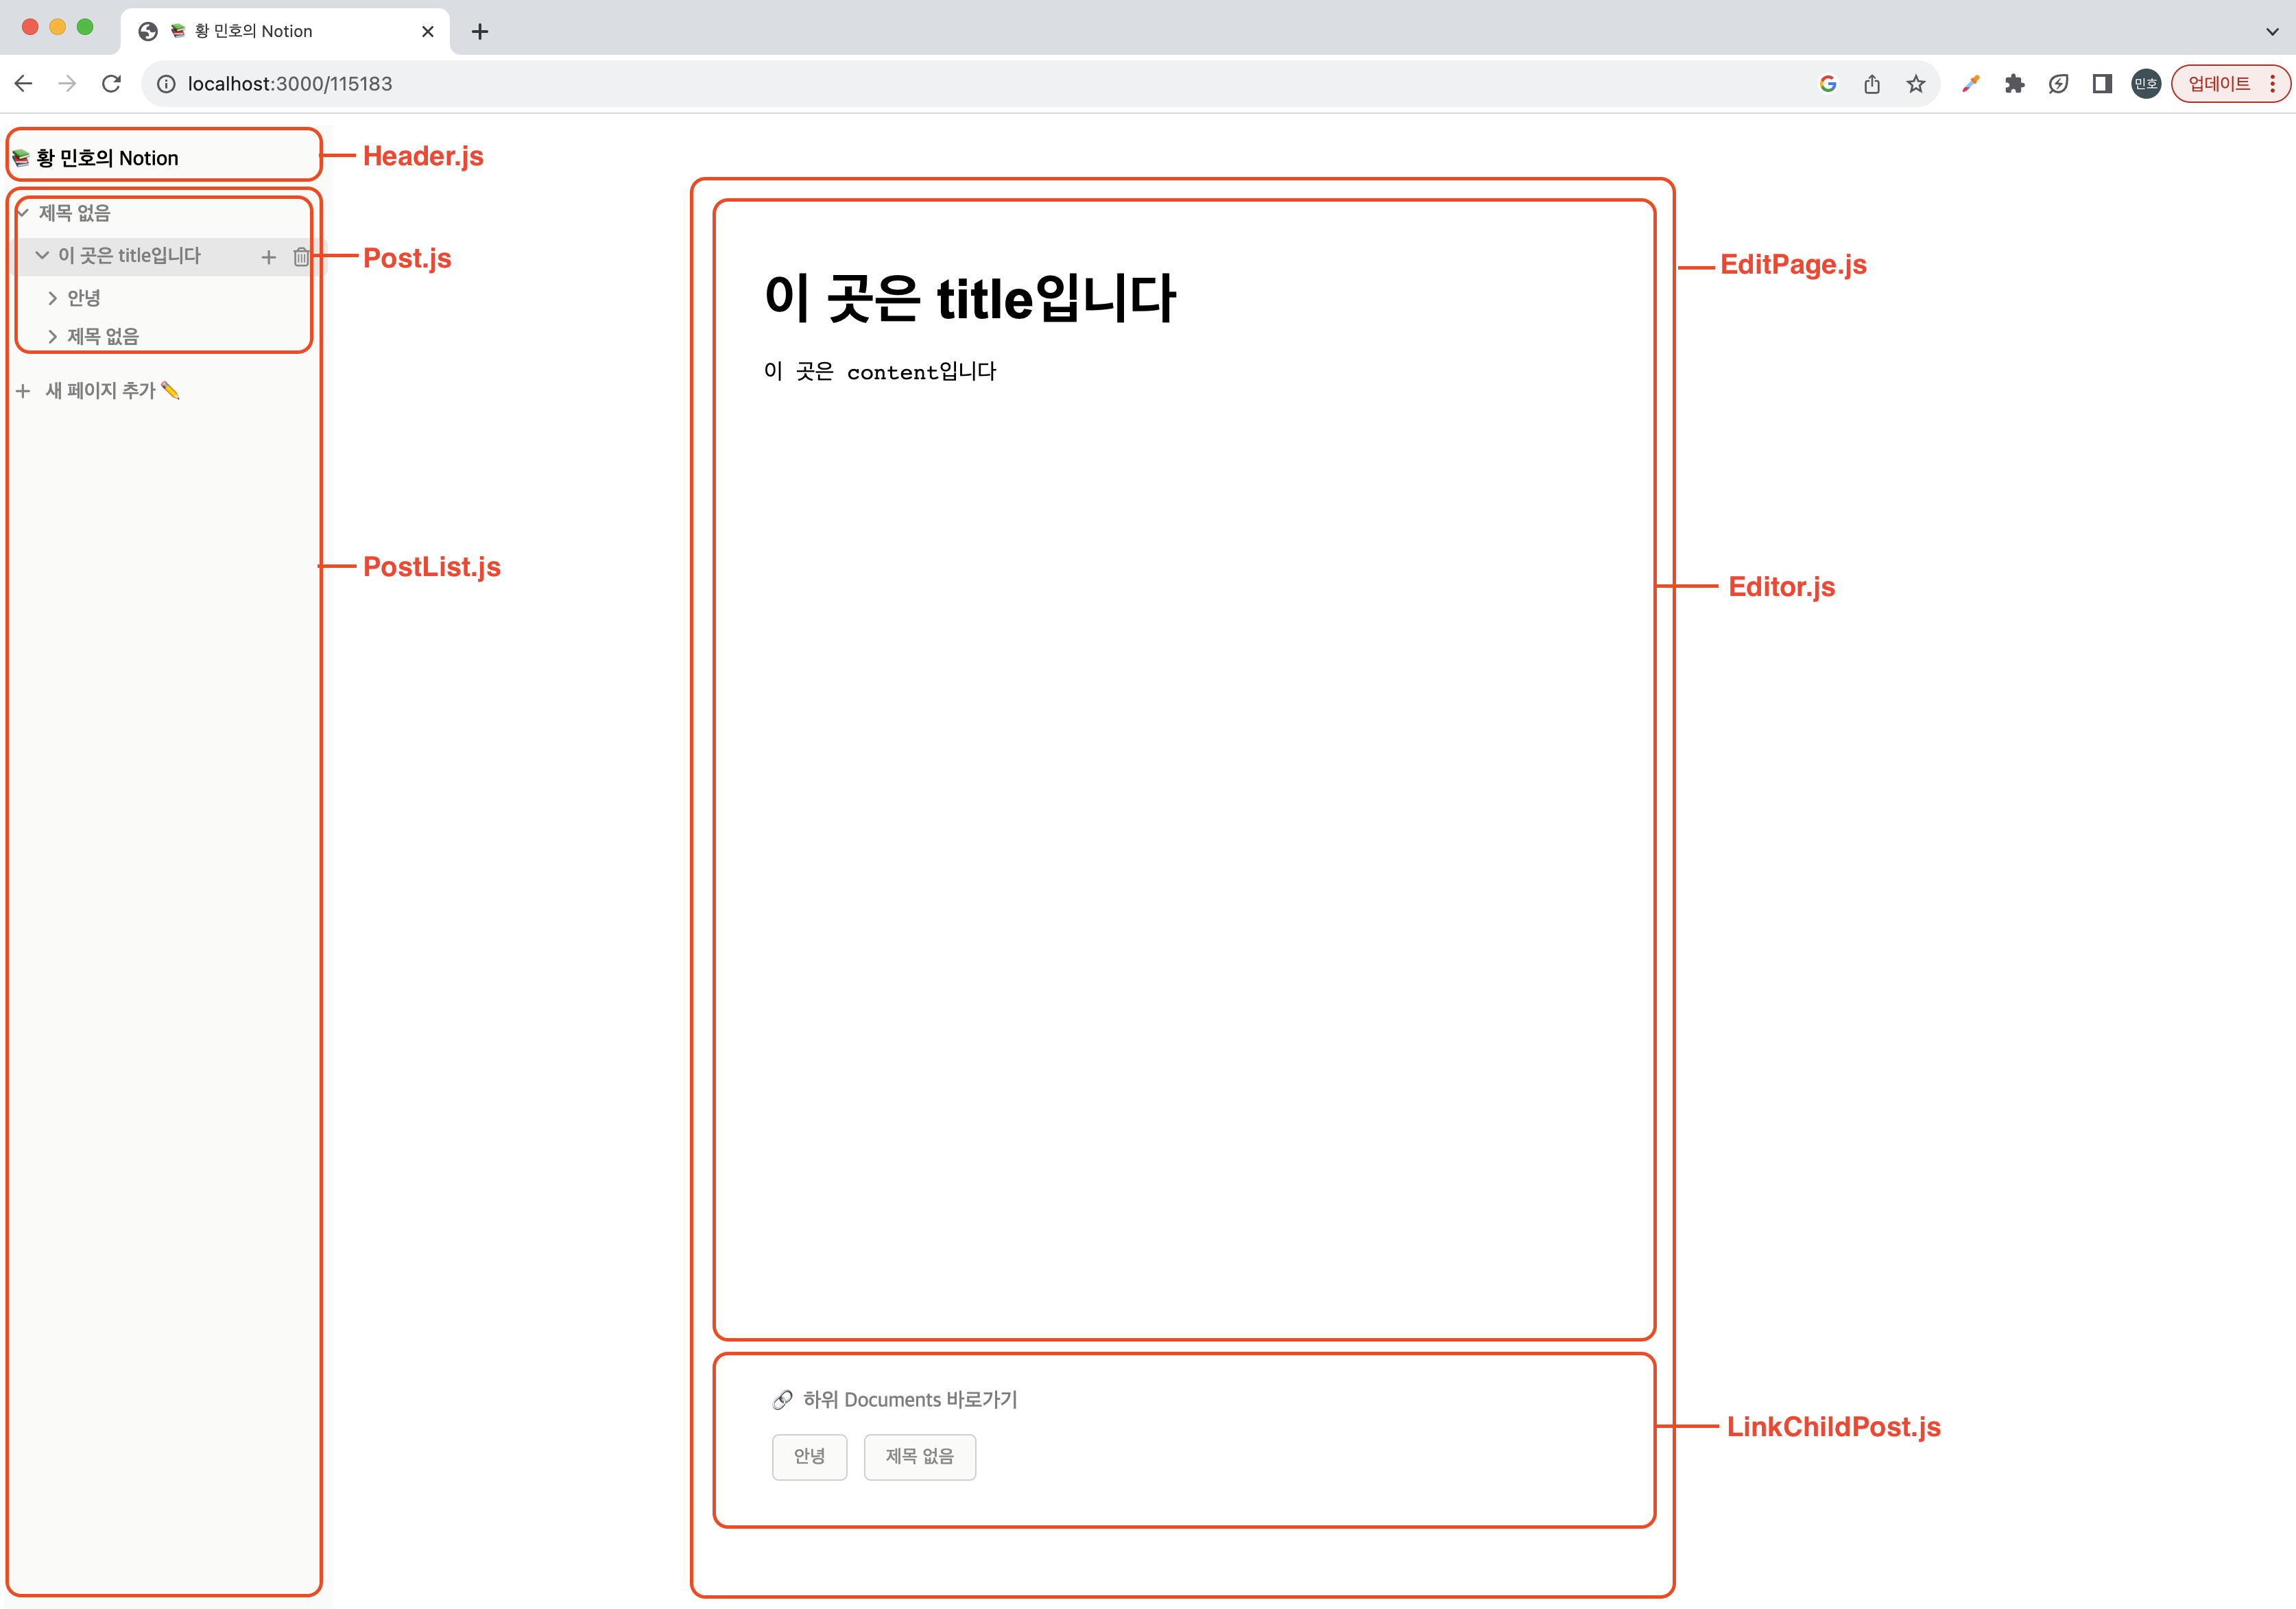Click the '황 민호의 Notion' sidebar header
Viewport: 2296px width, 1609px height.
[107, 158]
